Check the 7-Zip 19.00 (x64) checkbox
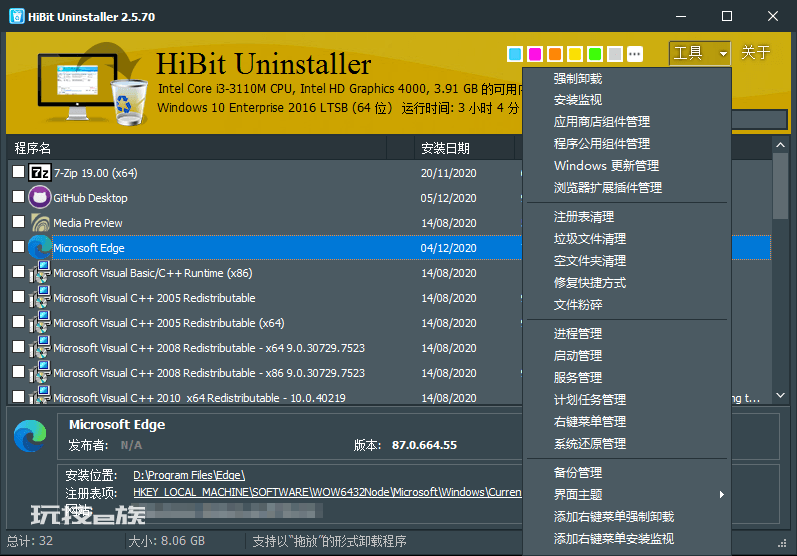The height and width of the screenshot is (556, 797). [x=18, y=172]
